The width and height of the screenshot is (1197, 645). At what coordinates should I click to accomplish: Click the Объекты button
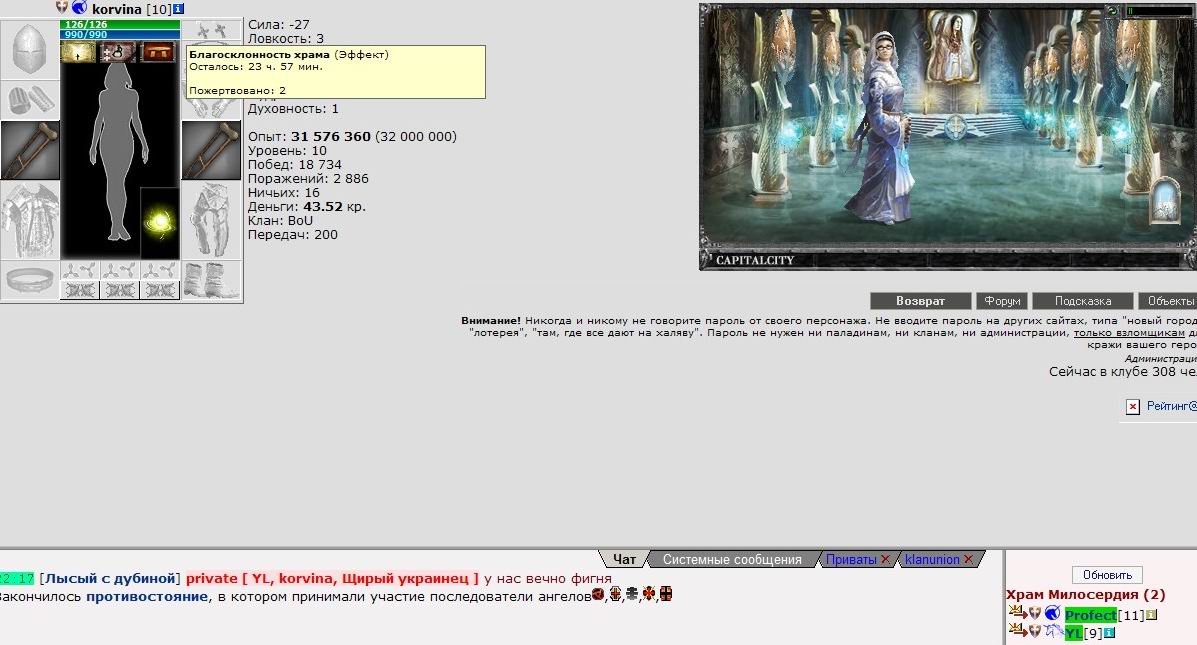point(1168,301)
